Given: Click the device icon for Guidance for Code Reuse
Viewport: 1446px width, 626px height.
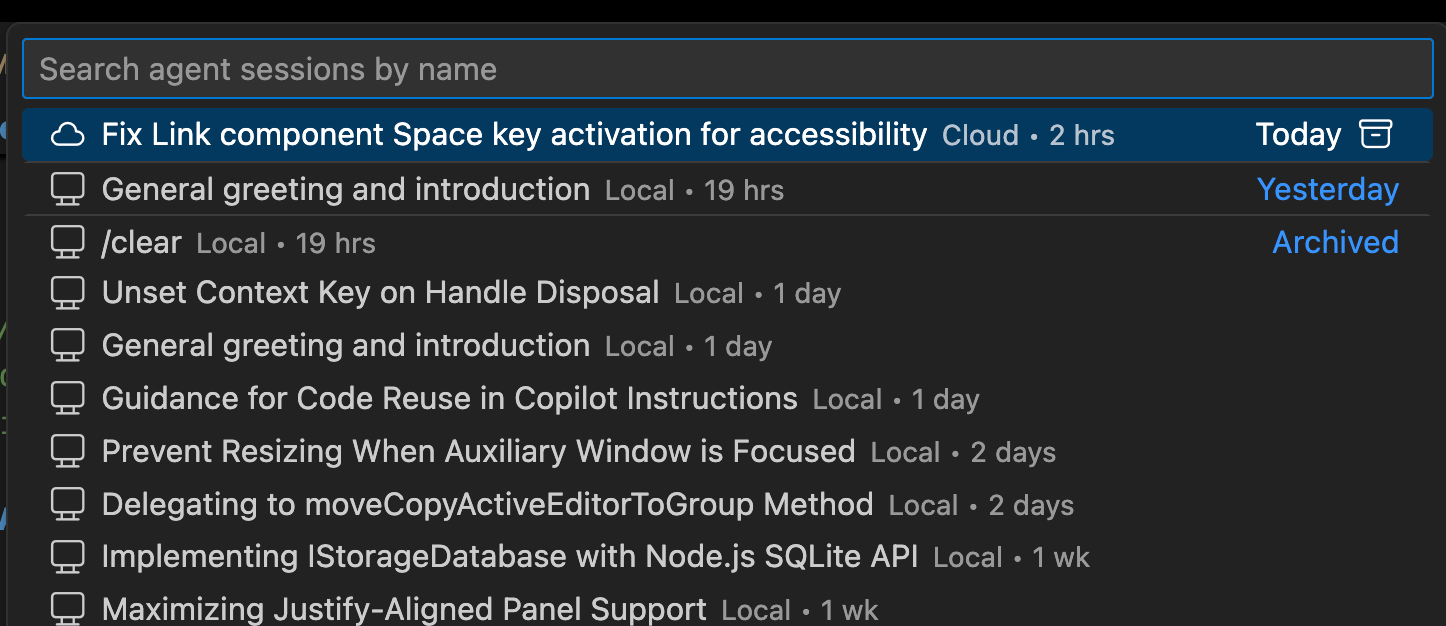Looking at the screenshot, I should point(67,397).
